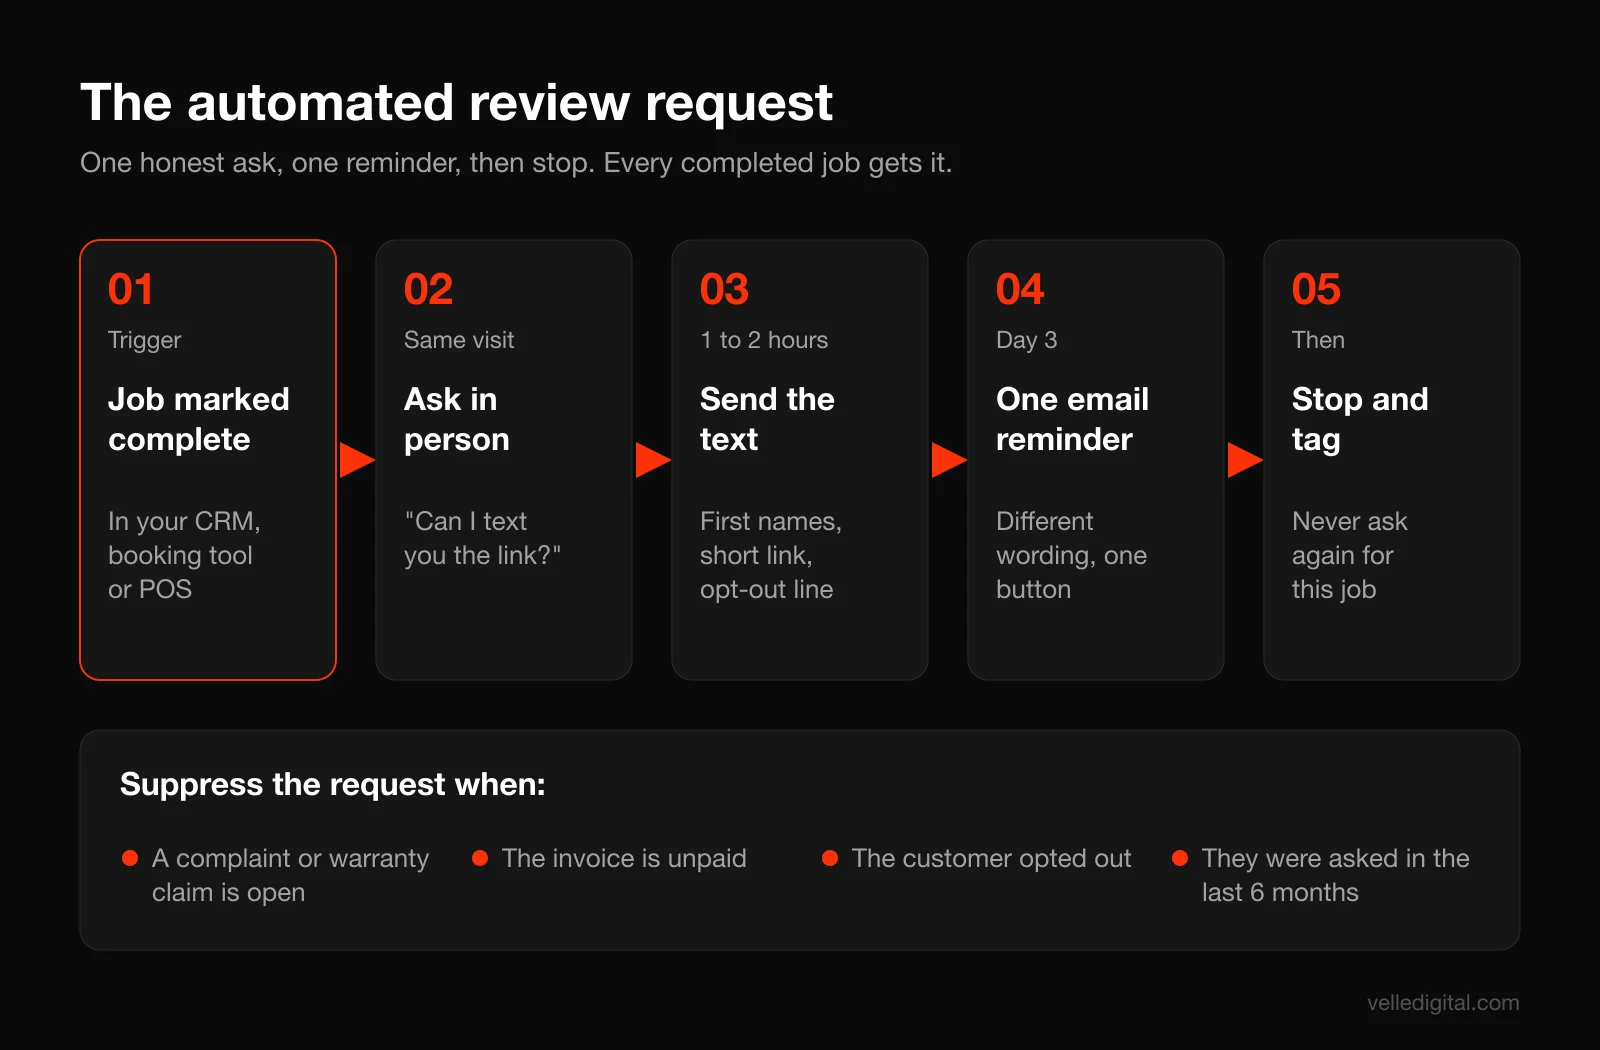1600x1050 pixels.
Task: Select 'Job marked complete' heading
Action: 199,419
